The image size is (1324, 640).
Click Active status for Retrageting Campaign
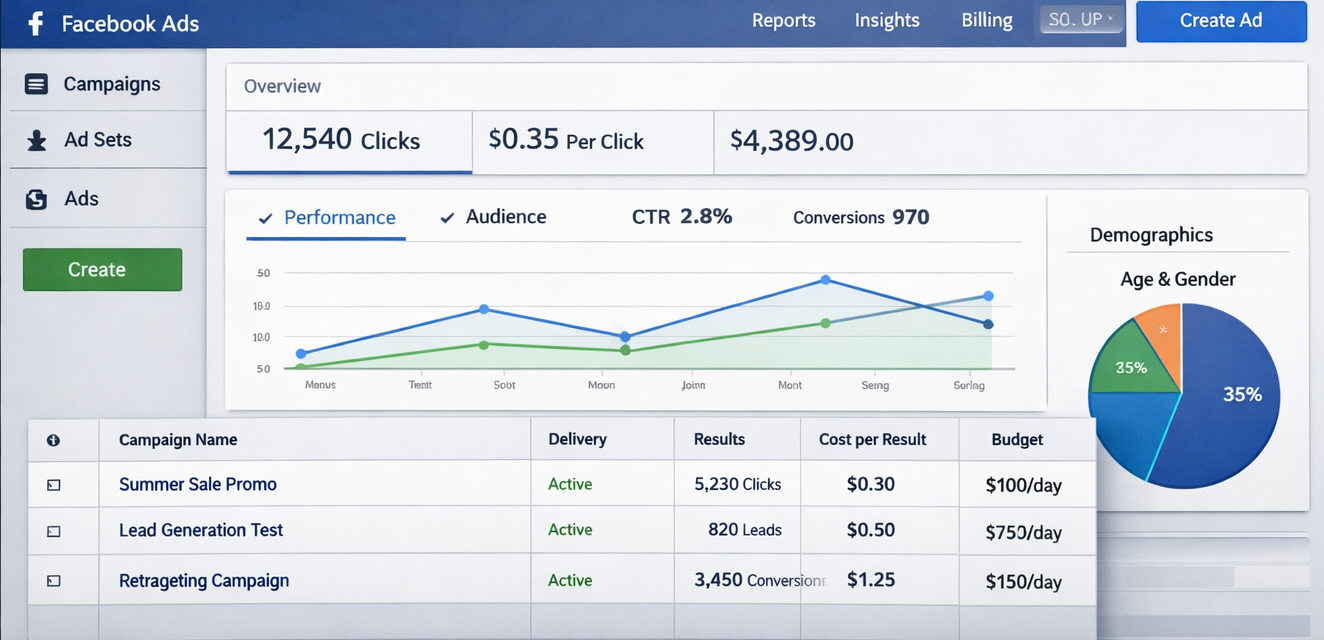coord(570,580)
